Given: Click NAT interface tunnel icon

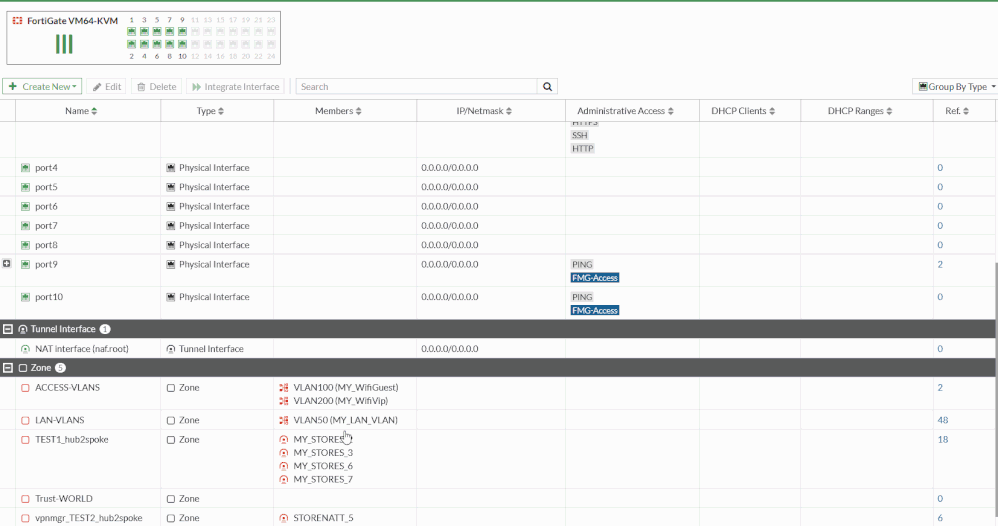Looking at the screenshot, I should pos(25,349).
